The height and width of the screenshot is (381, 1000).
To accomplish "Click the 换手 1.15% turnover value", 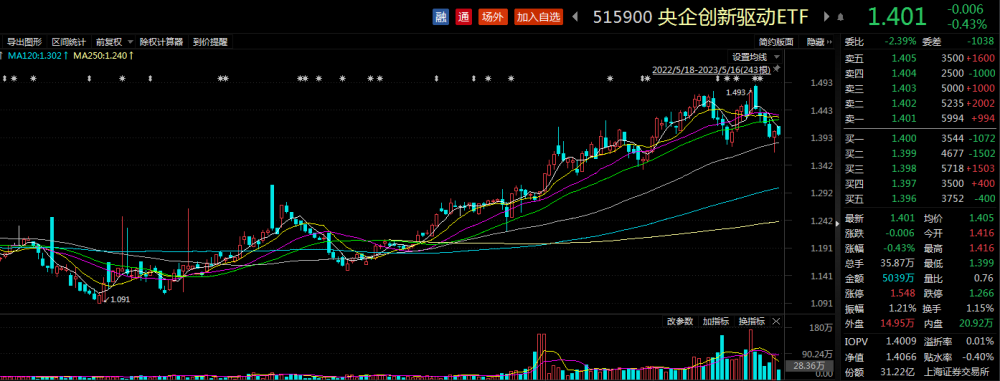I will pos(979,309).
